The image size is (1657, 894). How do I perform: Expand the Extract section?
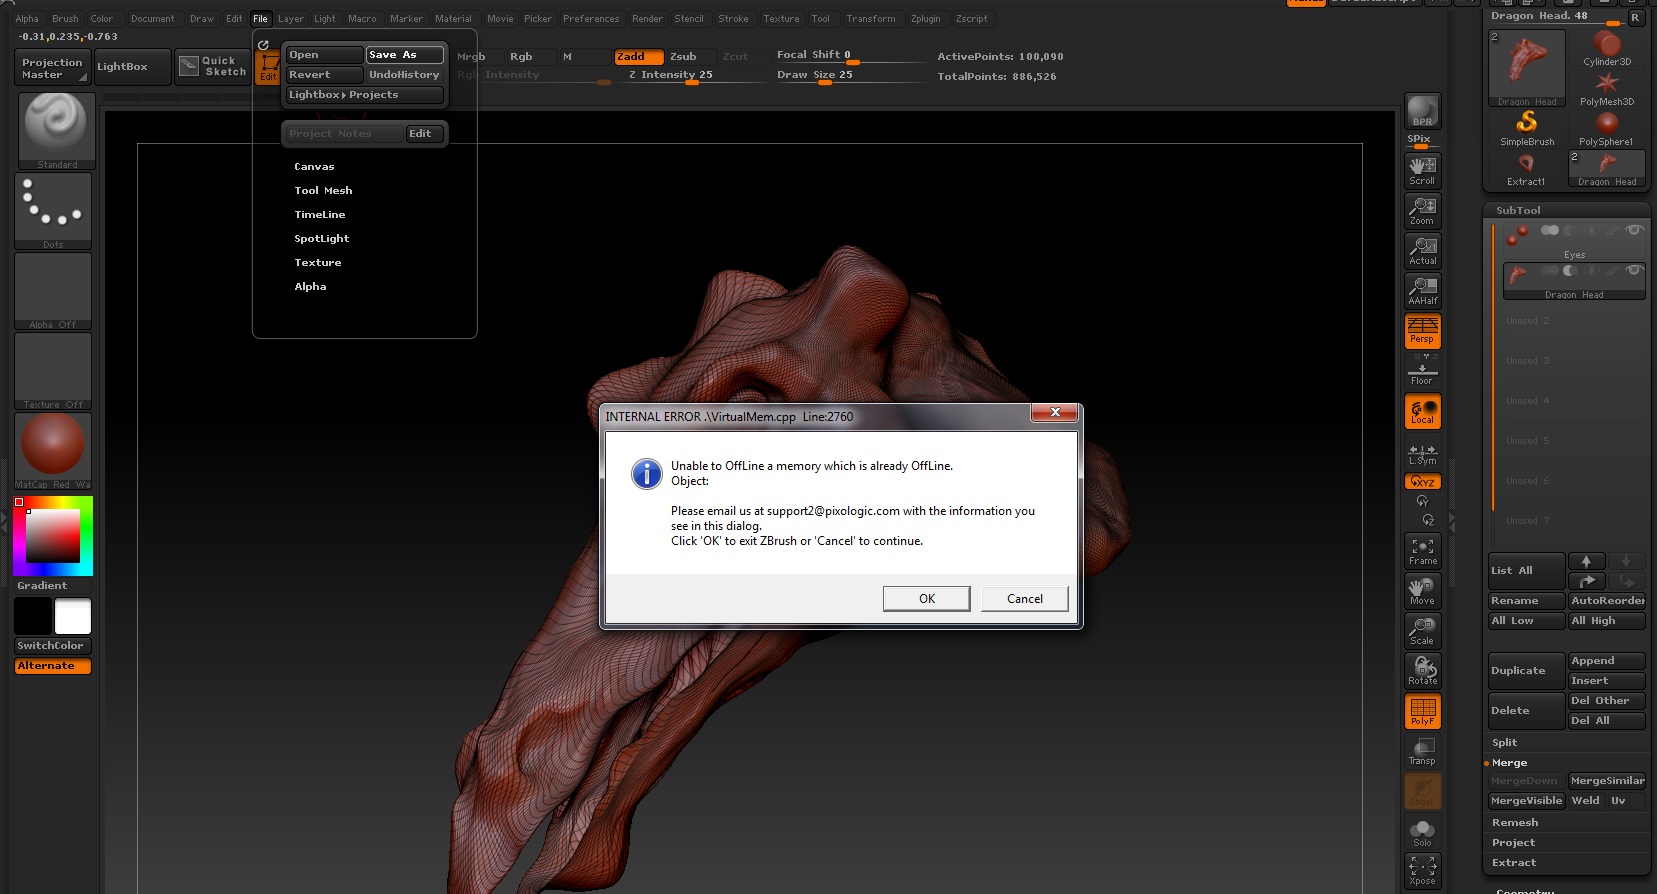click(x=1514, y=863)
